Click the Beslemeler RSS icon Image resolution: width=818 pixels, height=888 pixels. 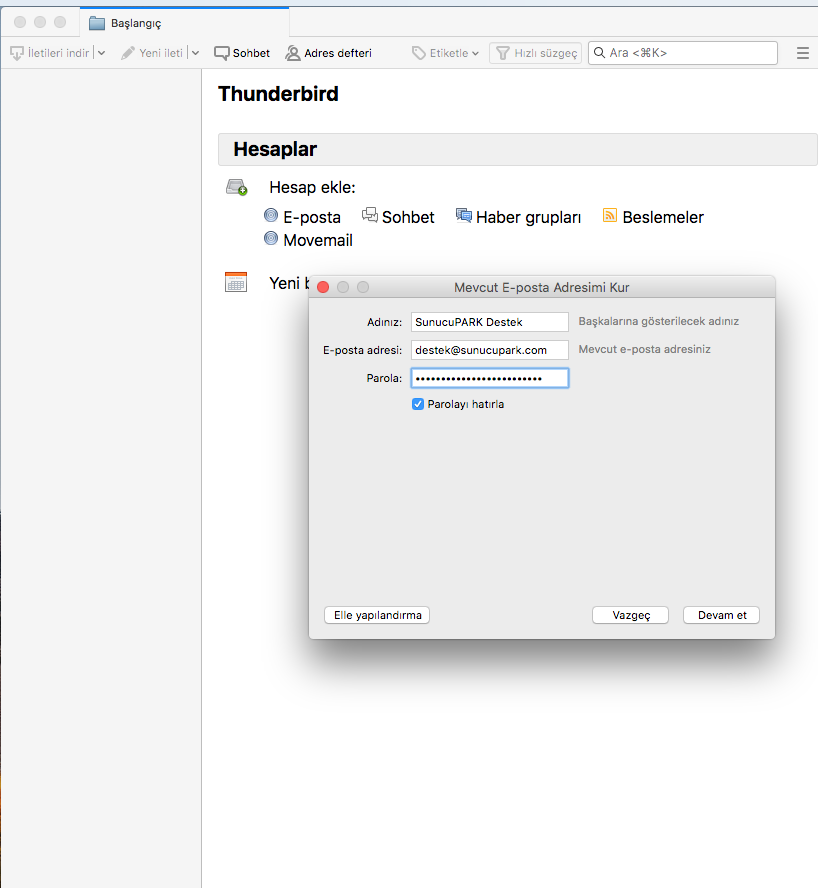click(x=610, y=215)
